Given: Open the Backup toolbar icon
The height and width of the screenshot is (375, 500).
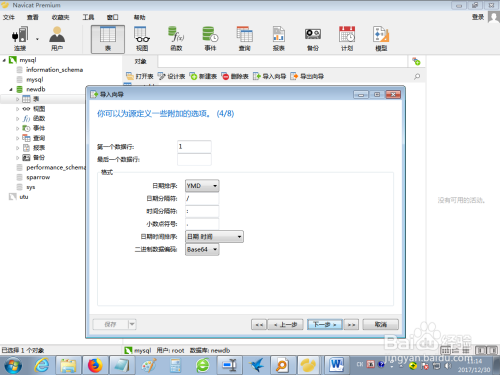Looking at the screenshot, I should tap(313, 39).
